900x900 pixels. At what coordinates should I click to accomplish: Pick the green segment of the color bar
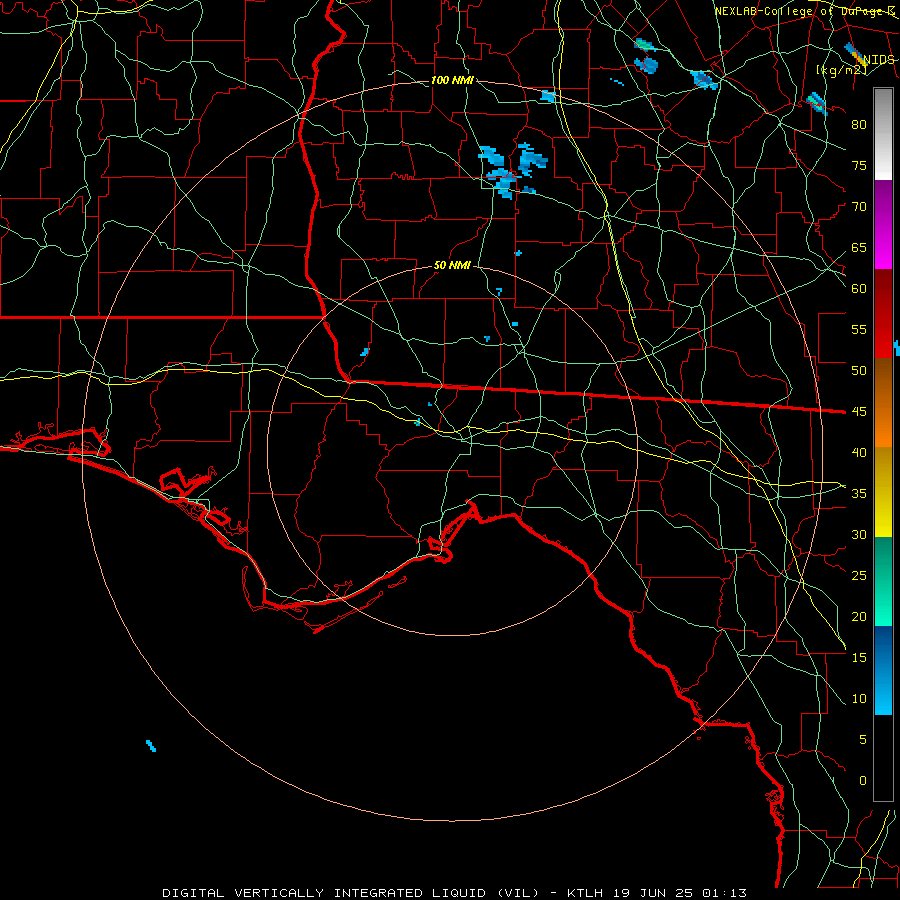point(883,581)
